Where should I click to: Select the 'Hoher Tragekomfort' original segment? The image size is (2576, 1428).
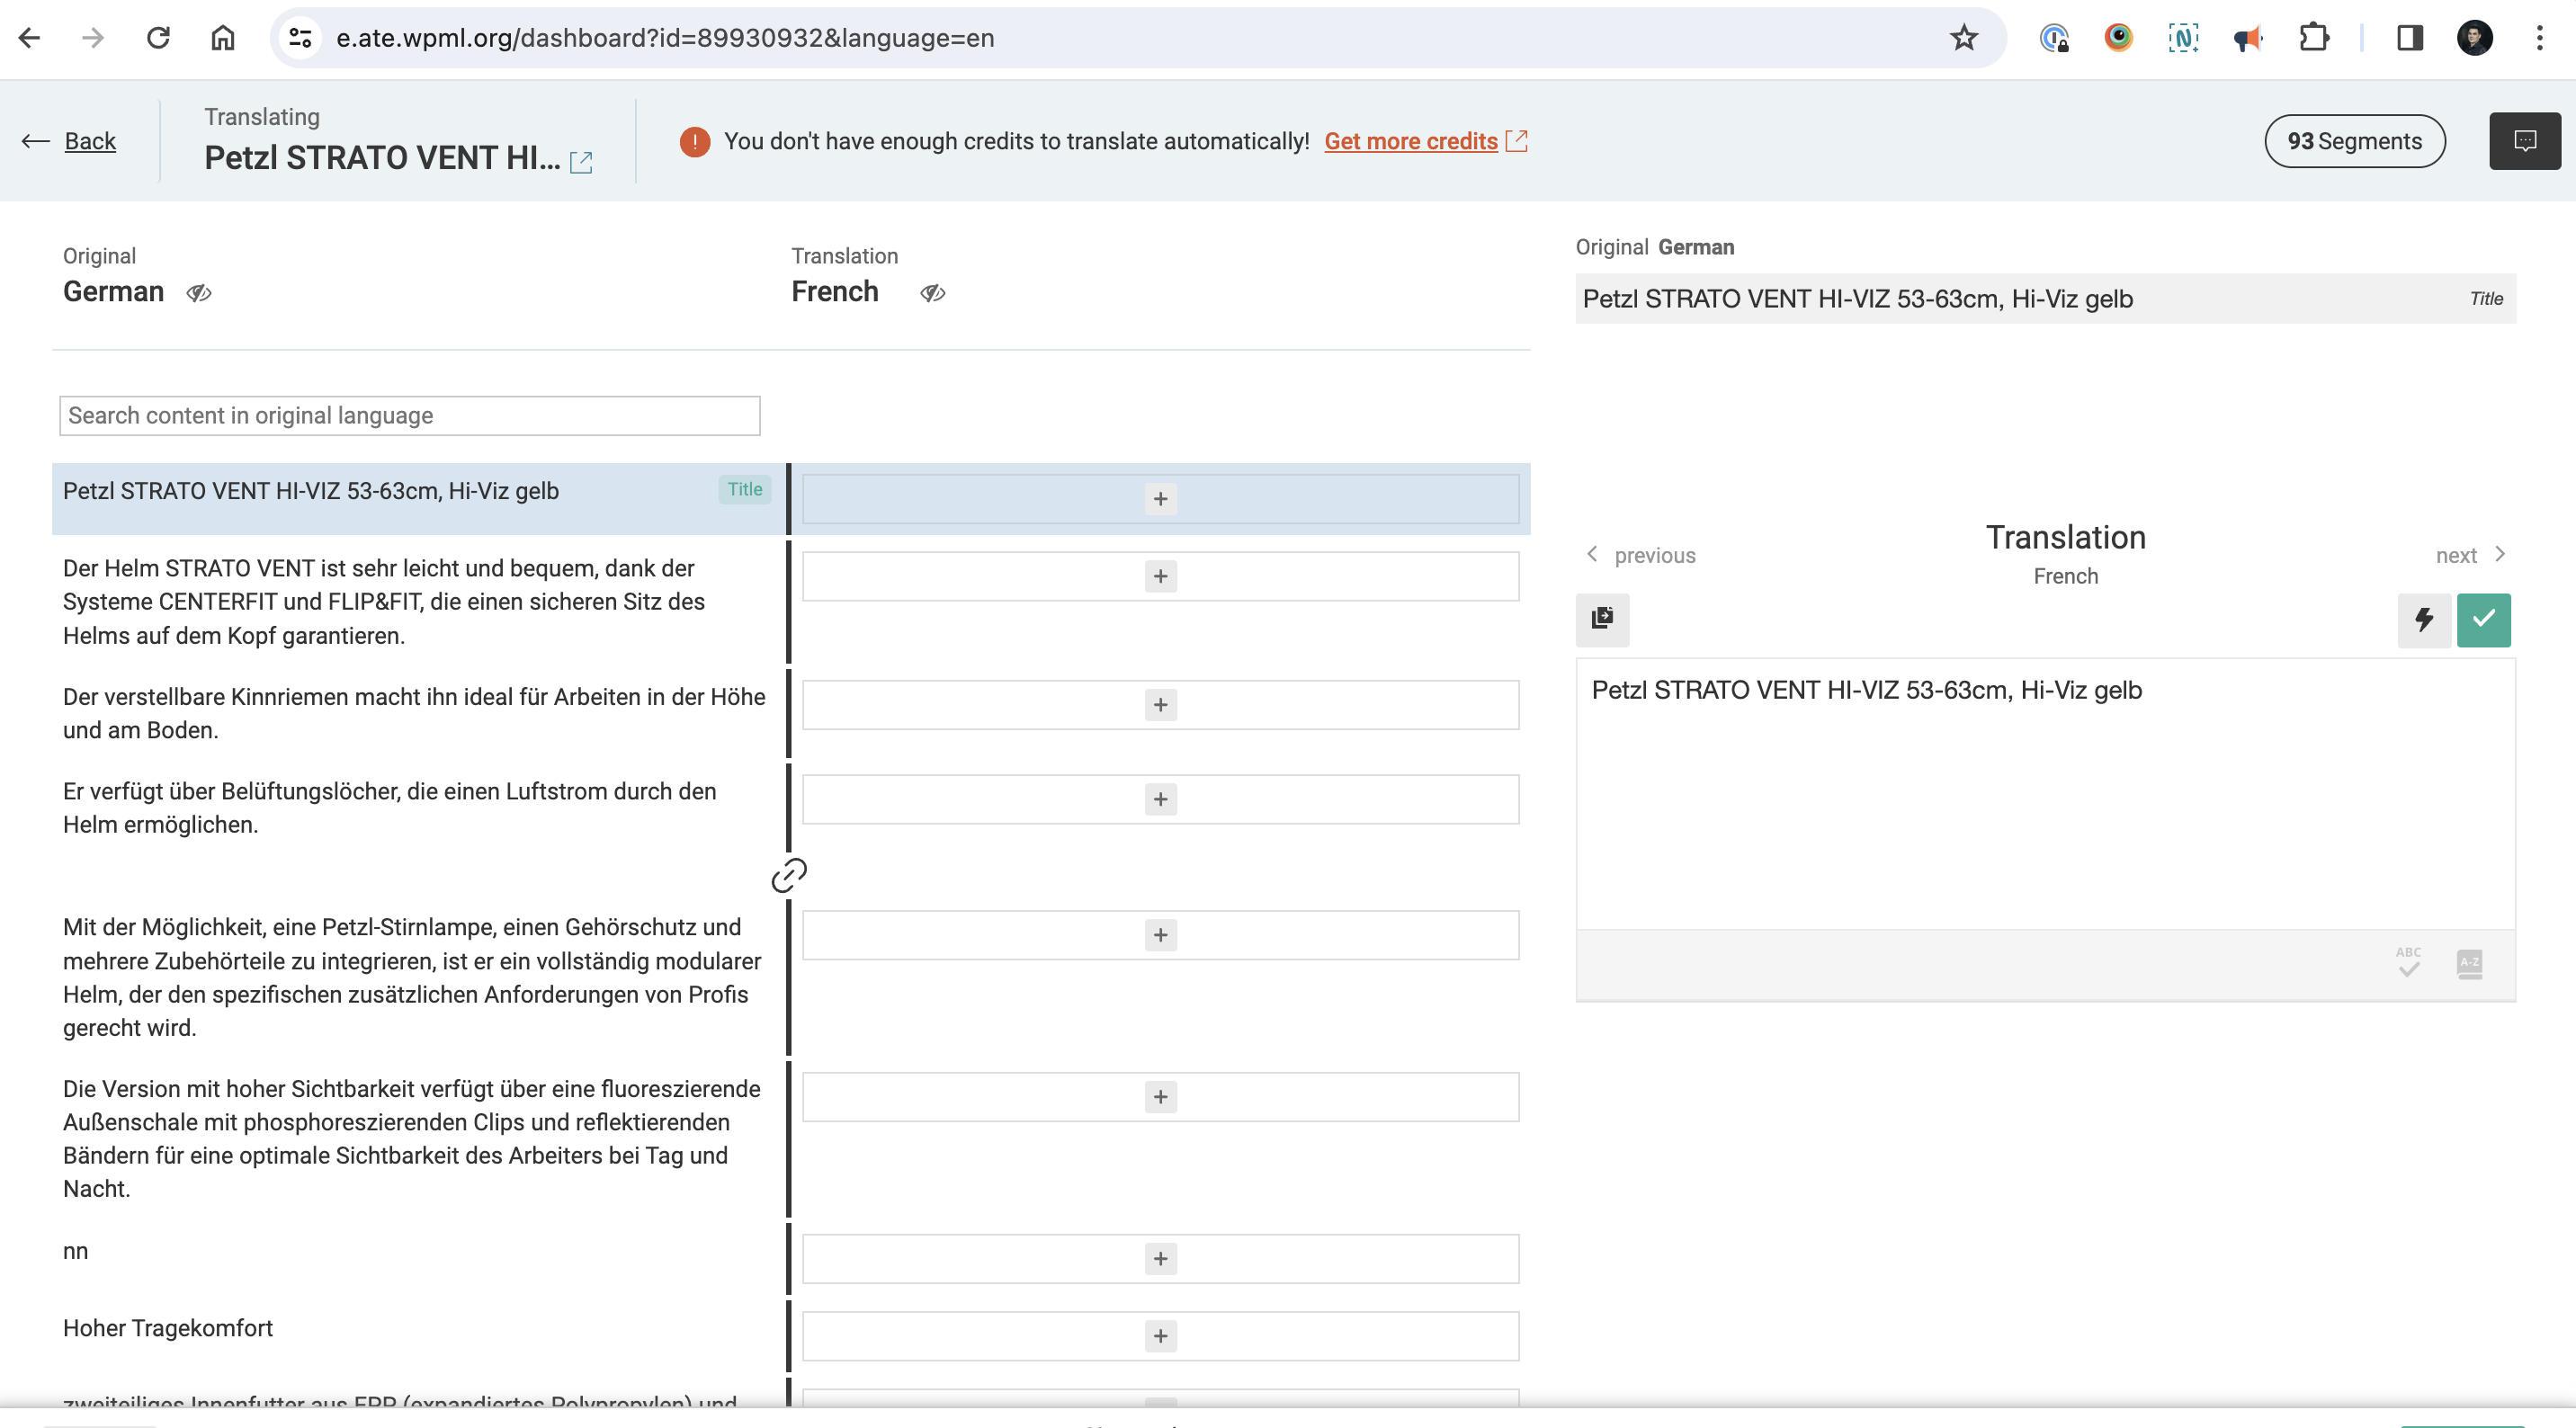click(168, 1328)
